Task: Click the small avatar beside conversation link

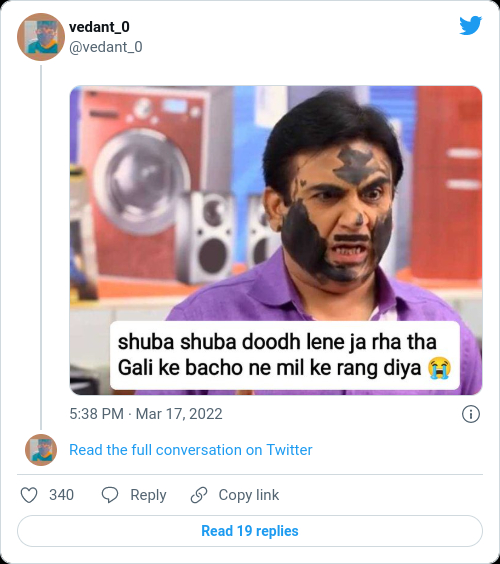Action: pos(41,450)
